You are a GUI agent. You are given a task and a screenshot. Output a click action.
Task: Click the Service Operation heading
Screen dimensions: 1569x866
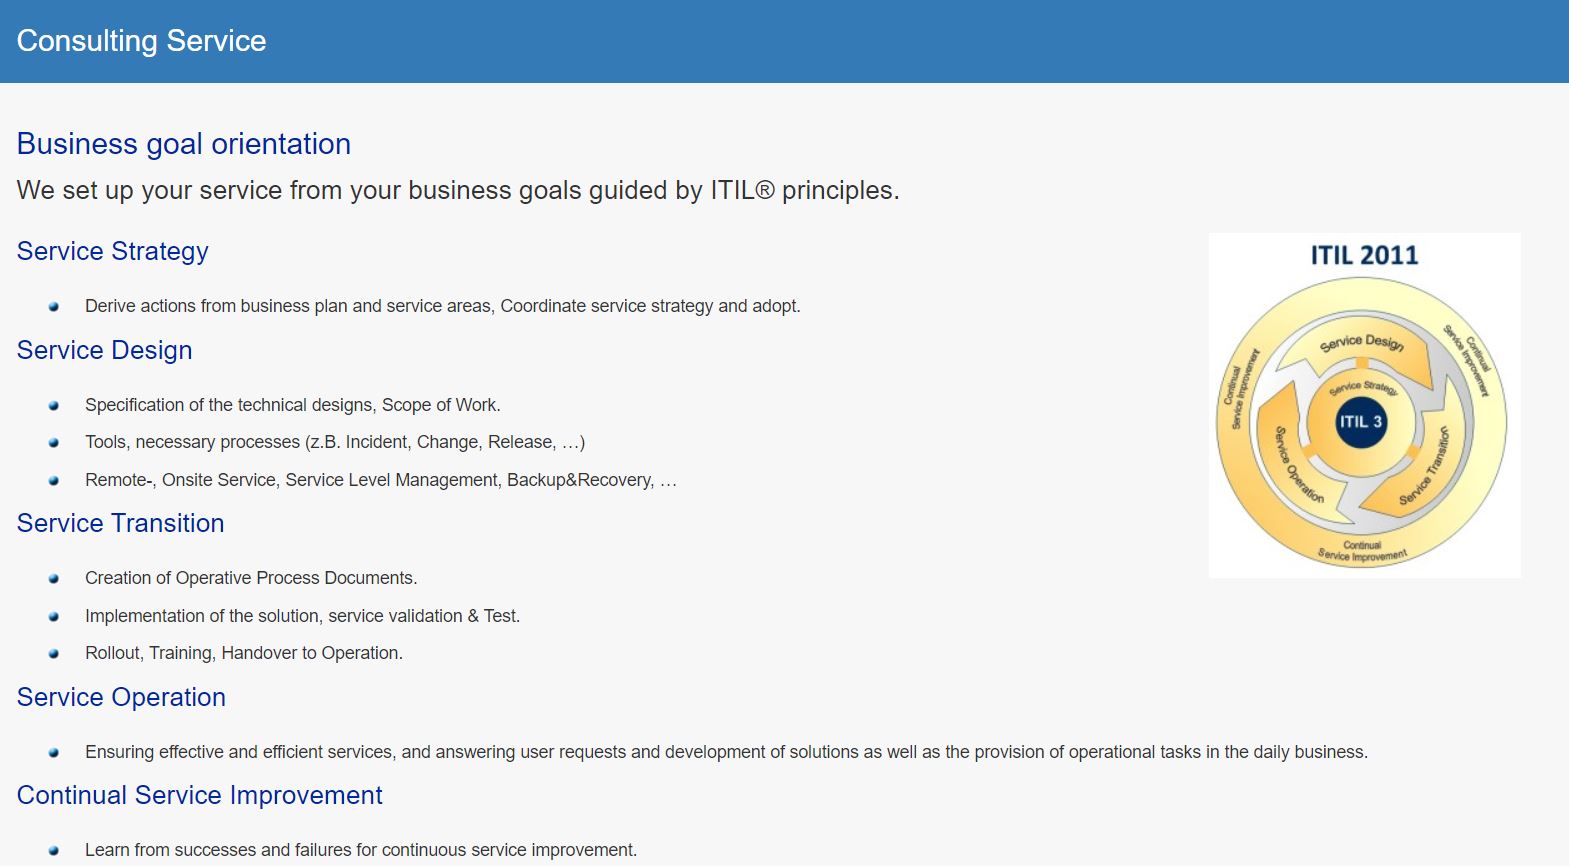(x=122, y=697)
